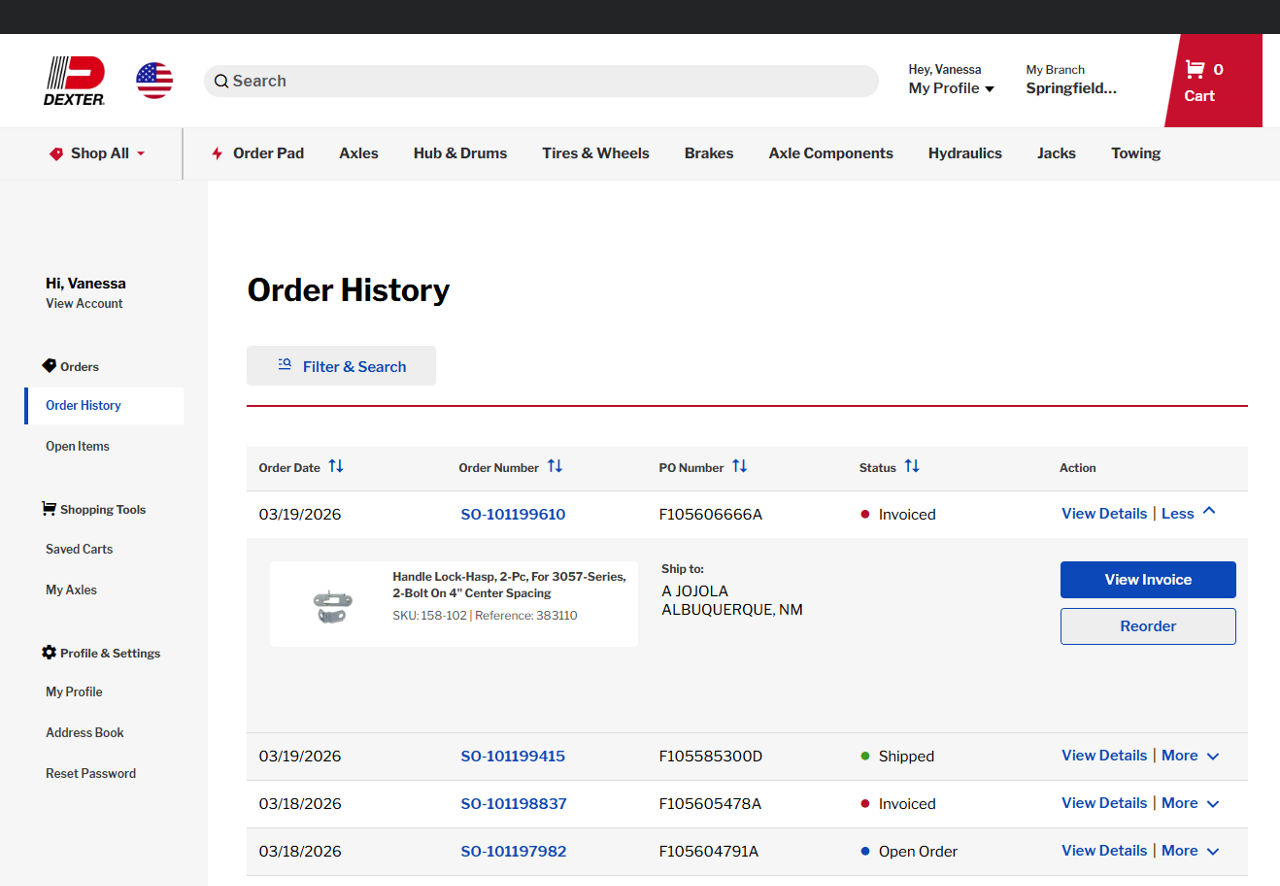Click View Account in sidebar

(x=84, y=303)
